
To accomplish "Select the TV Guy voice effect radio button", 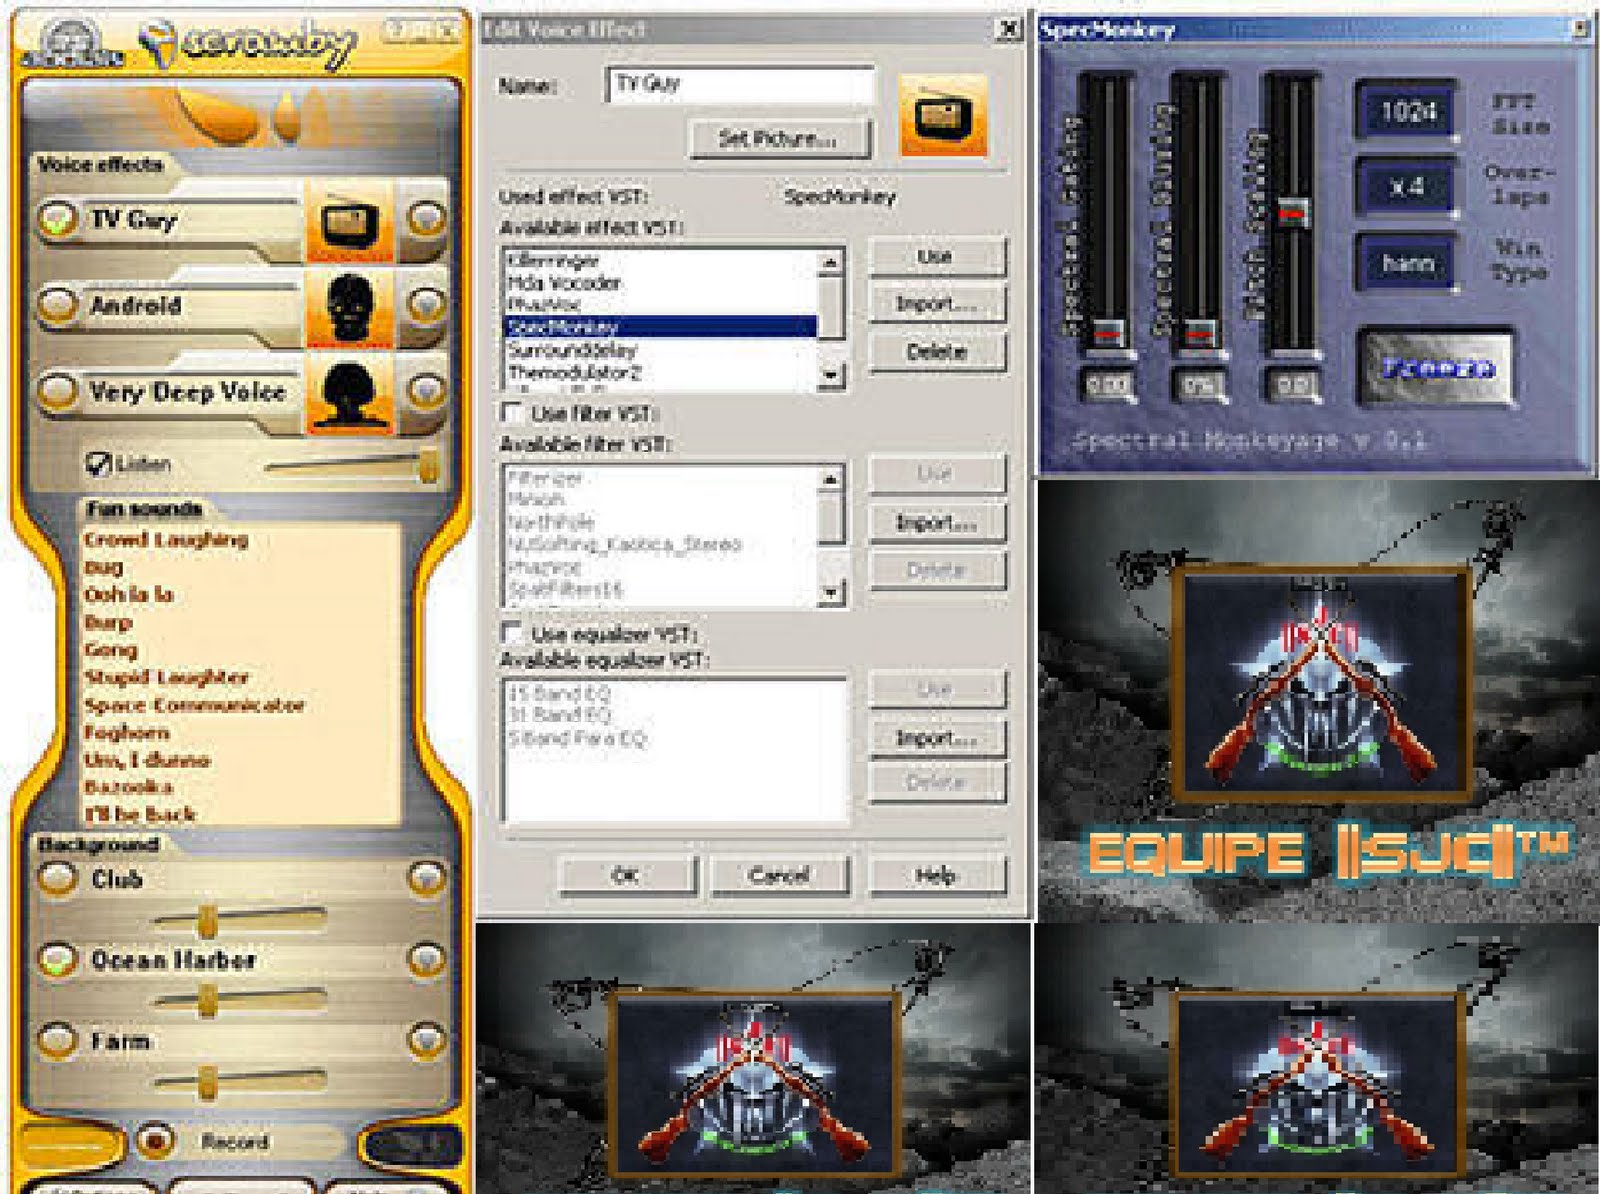I will tap(58, 219).
